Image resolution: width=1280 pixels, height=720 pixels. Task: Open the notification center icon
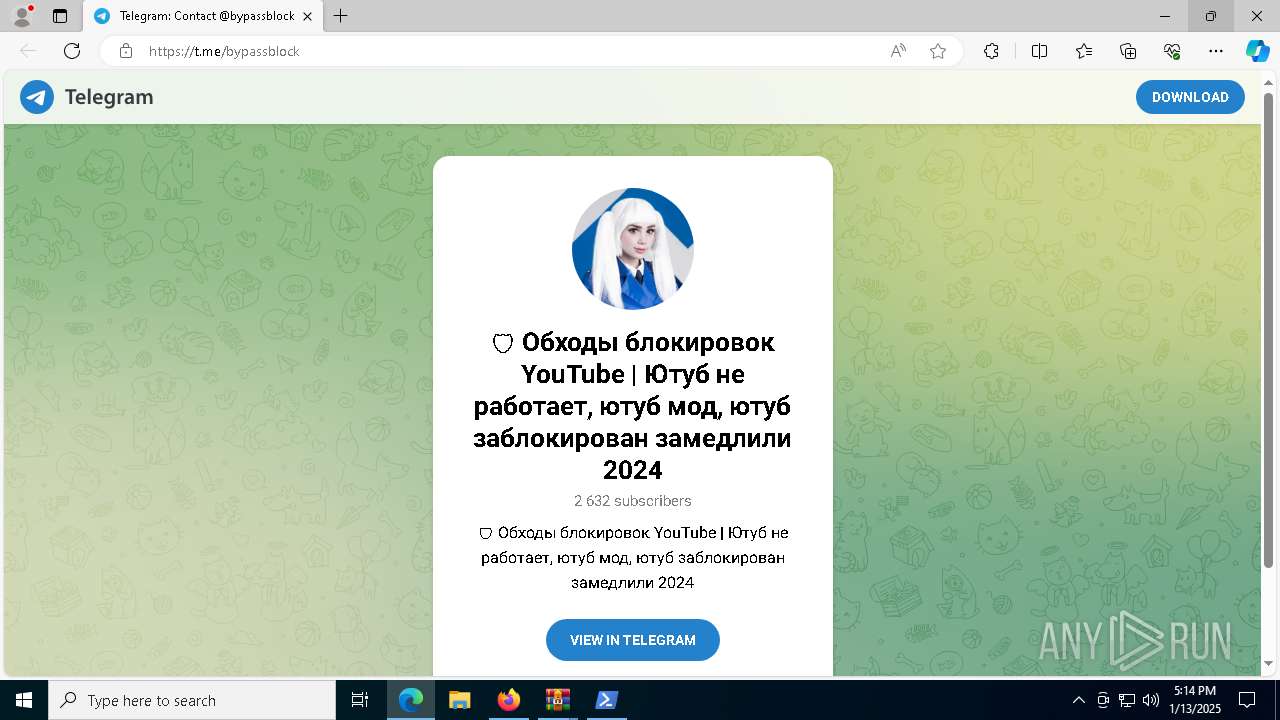coord(1247,700)
